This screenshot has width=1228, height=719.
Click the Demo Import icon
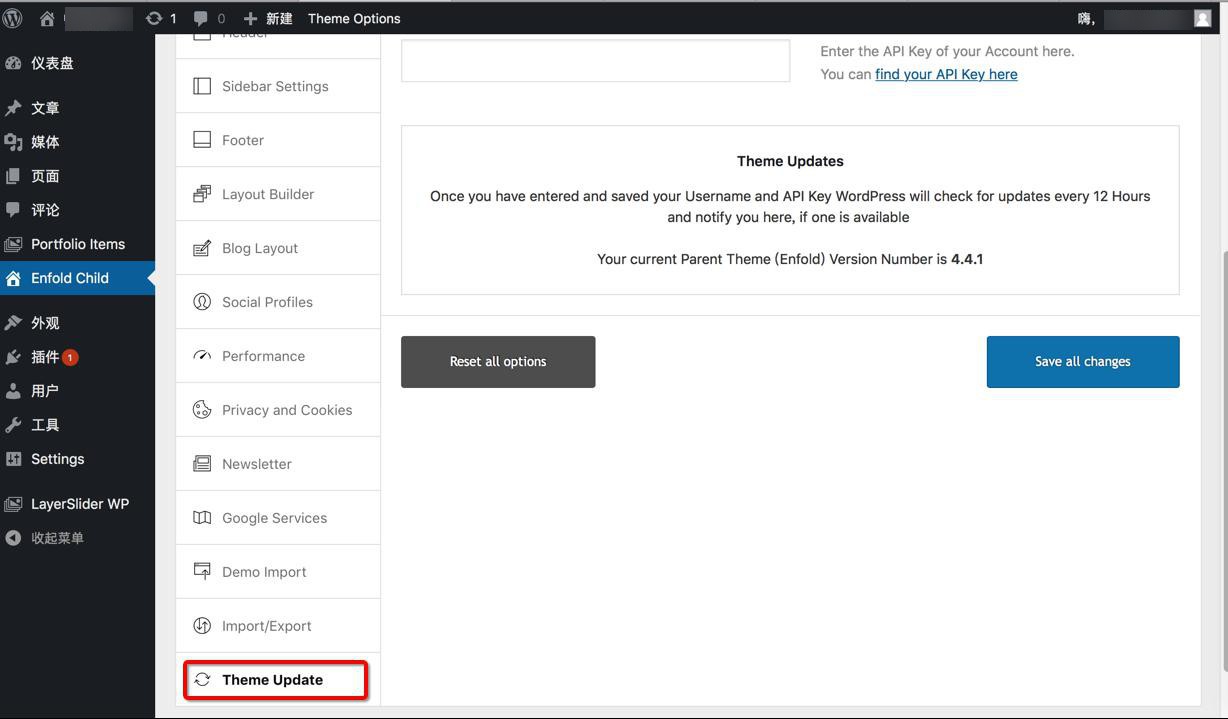(x=202, y=572)
